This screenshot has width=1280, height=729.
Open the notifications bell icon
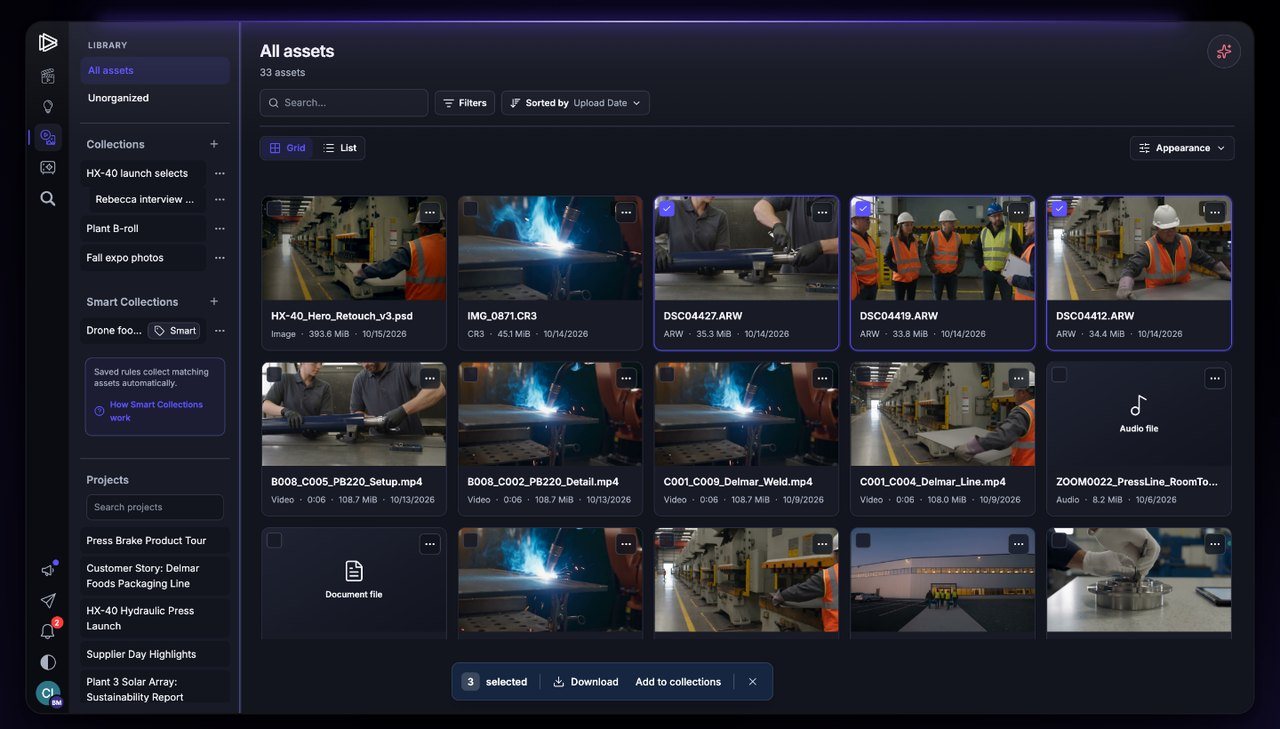(x=48, y=631)
